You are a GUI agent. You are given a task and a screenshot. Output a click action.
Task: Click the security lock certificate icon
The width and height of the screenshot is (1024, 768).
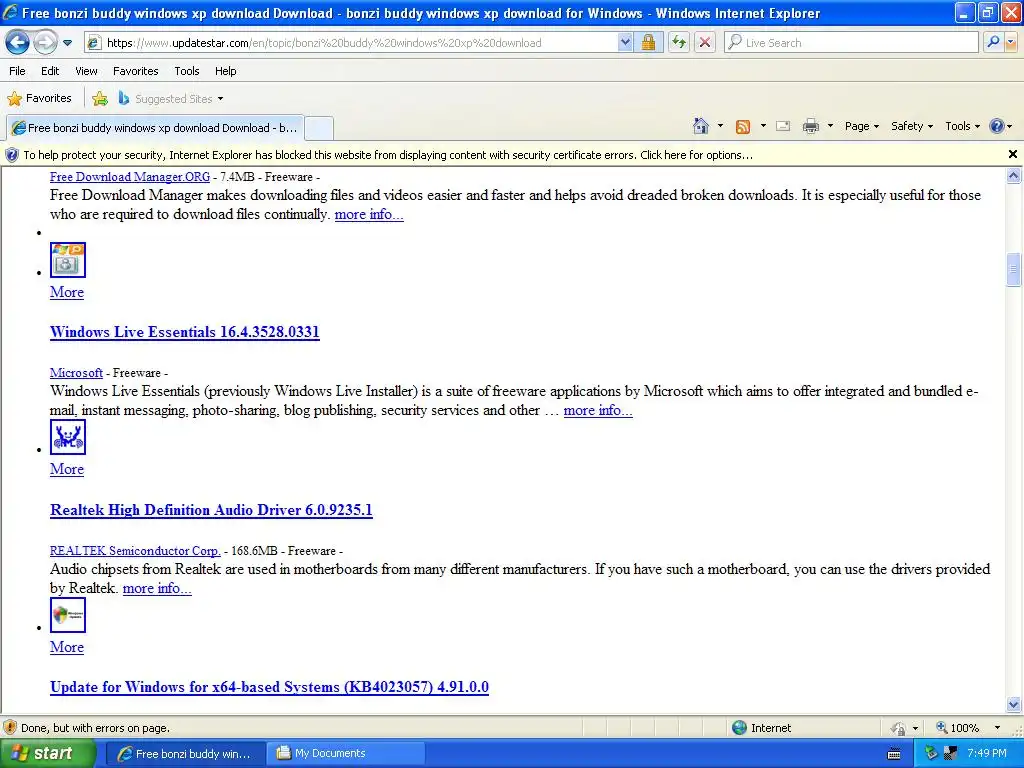648,43
